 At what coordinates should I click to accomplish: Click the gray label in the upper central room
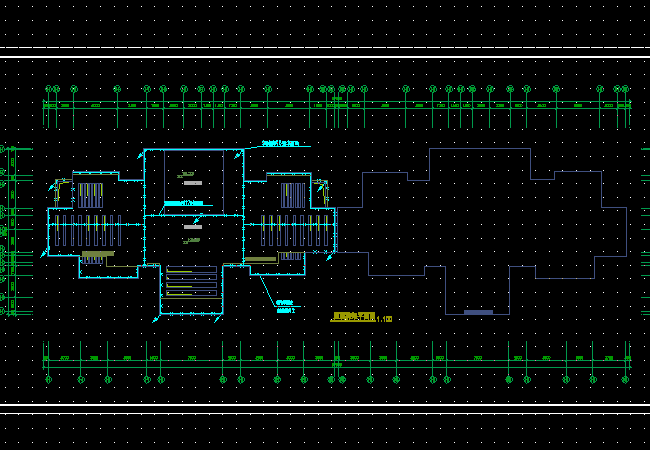click(x=192, y=184)
